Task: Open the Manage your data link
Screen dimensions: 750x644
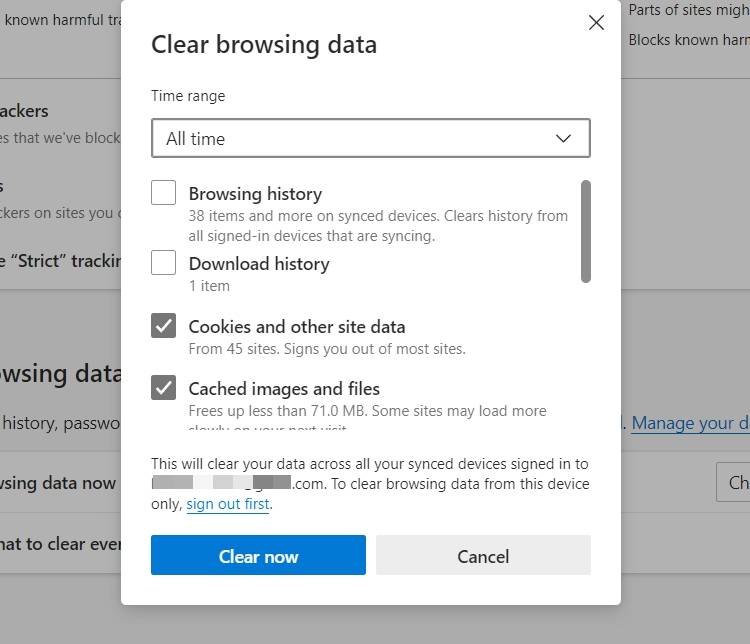Action: pyautogui.click(x=690, y=423)
